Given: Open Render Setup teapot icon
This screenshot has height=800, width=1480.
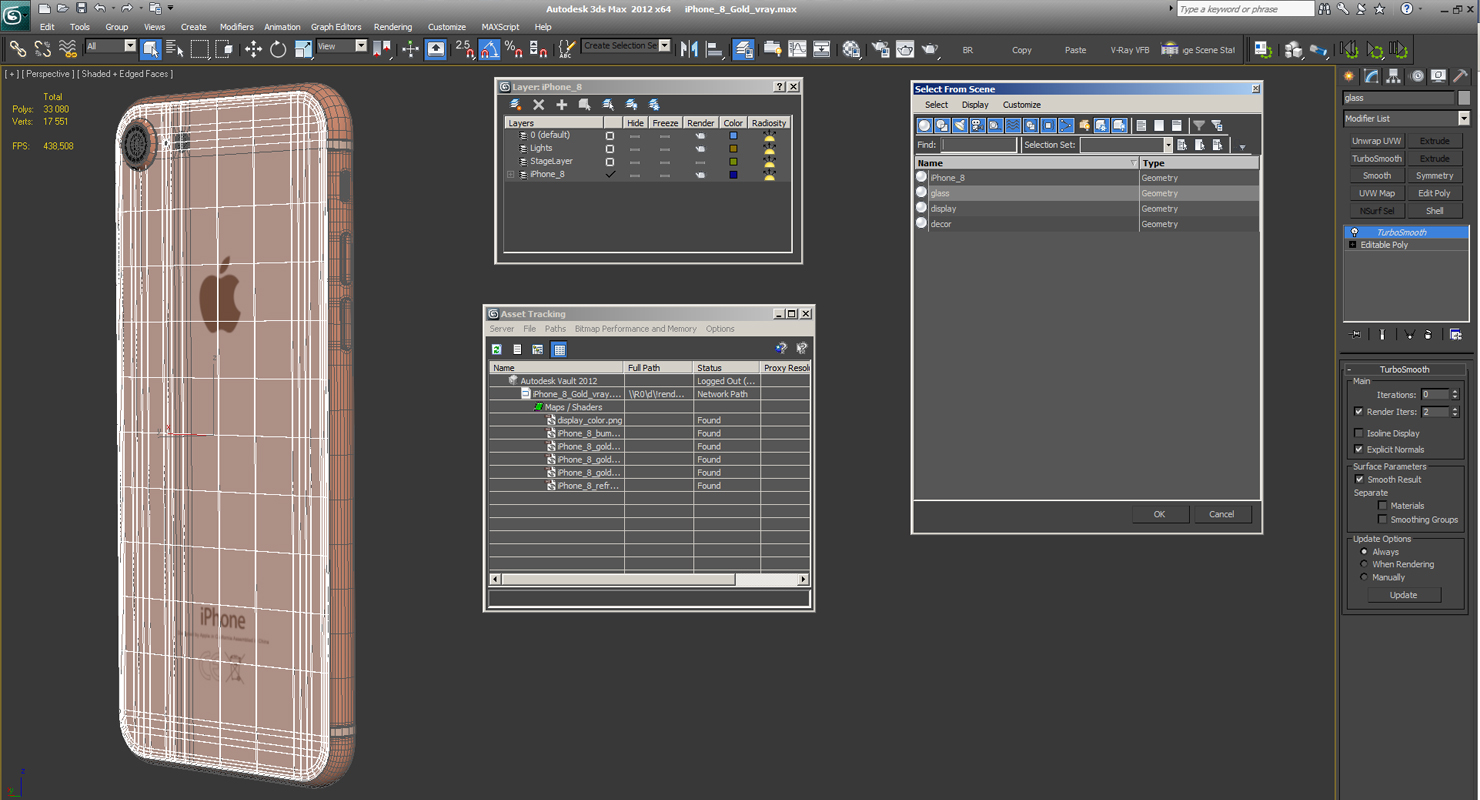Looking at the screenshot, I should click(x=881, y=48).
